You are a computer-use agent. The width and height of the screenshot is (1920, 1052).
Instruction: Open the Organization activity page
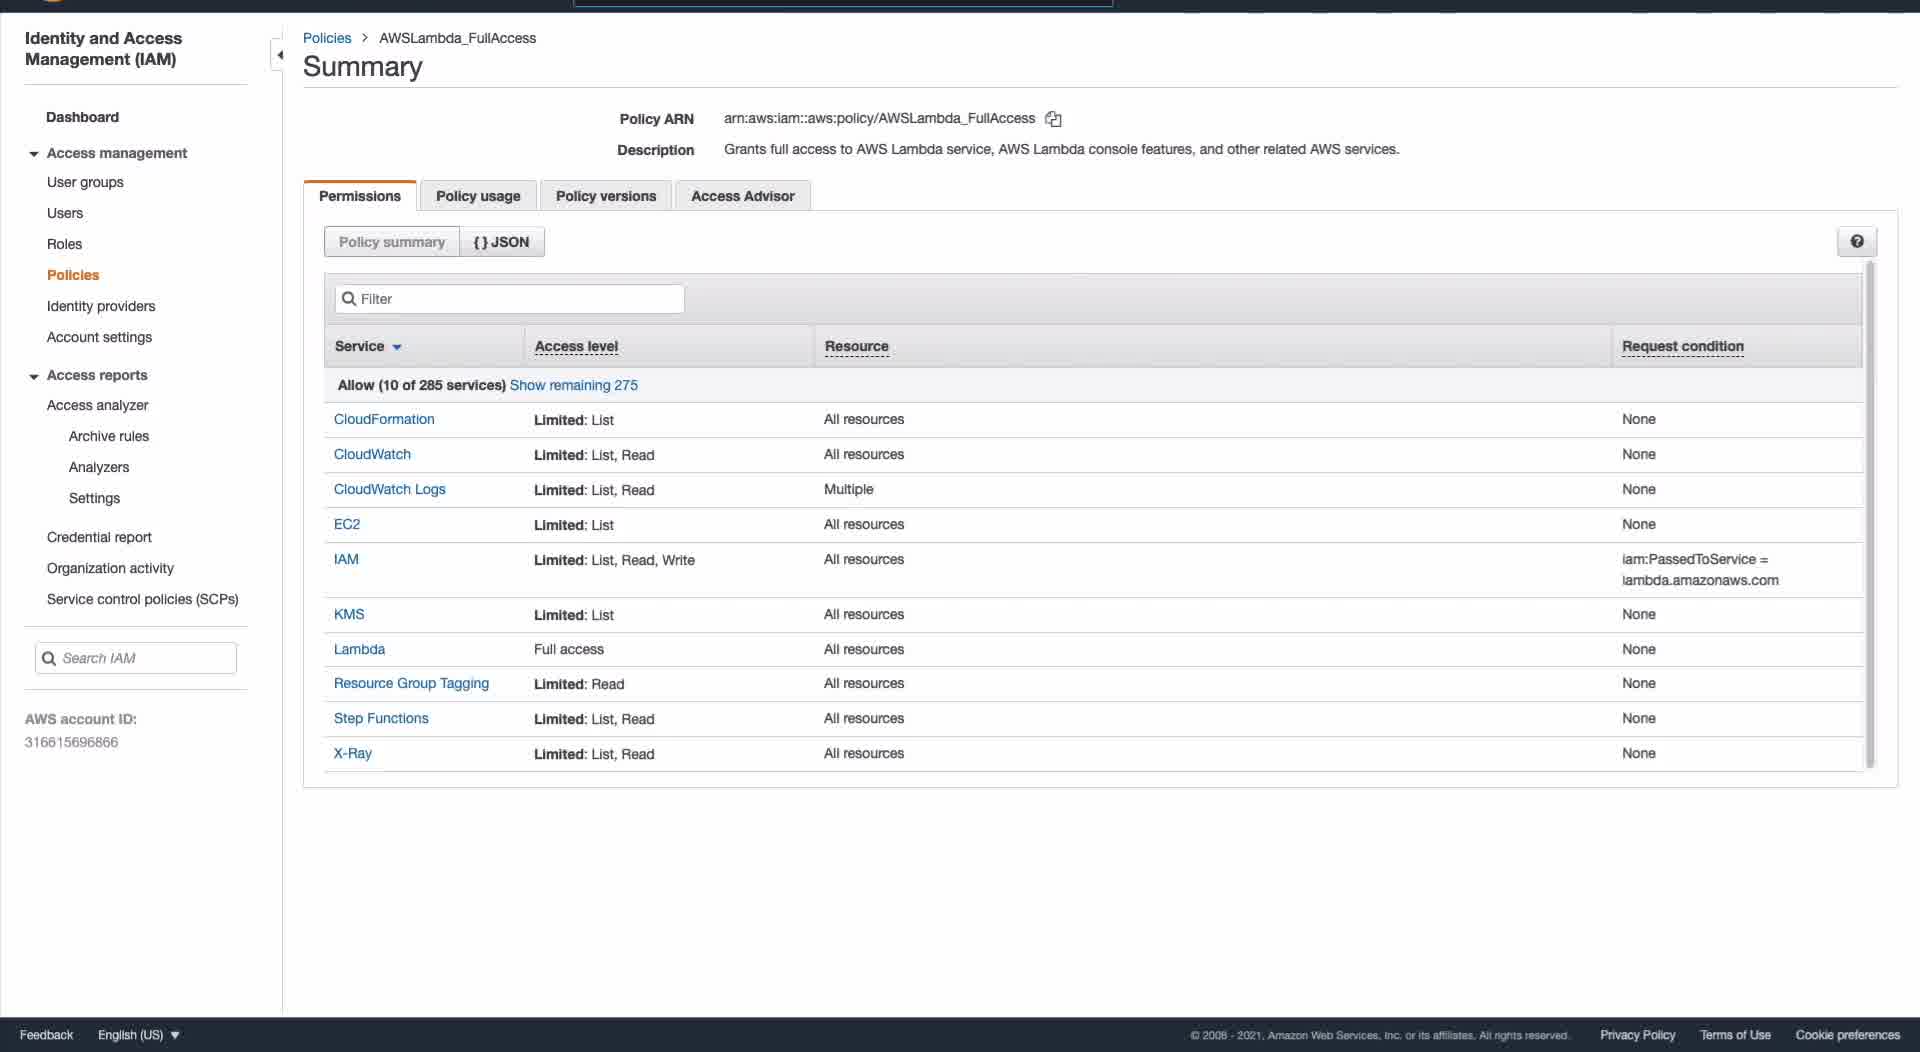click(110, 568)
